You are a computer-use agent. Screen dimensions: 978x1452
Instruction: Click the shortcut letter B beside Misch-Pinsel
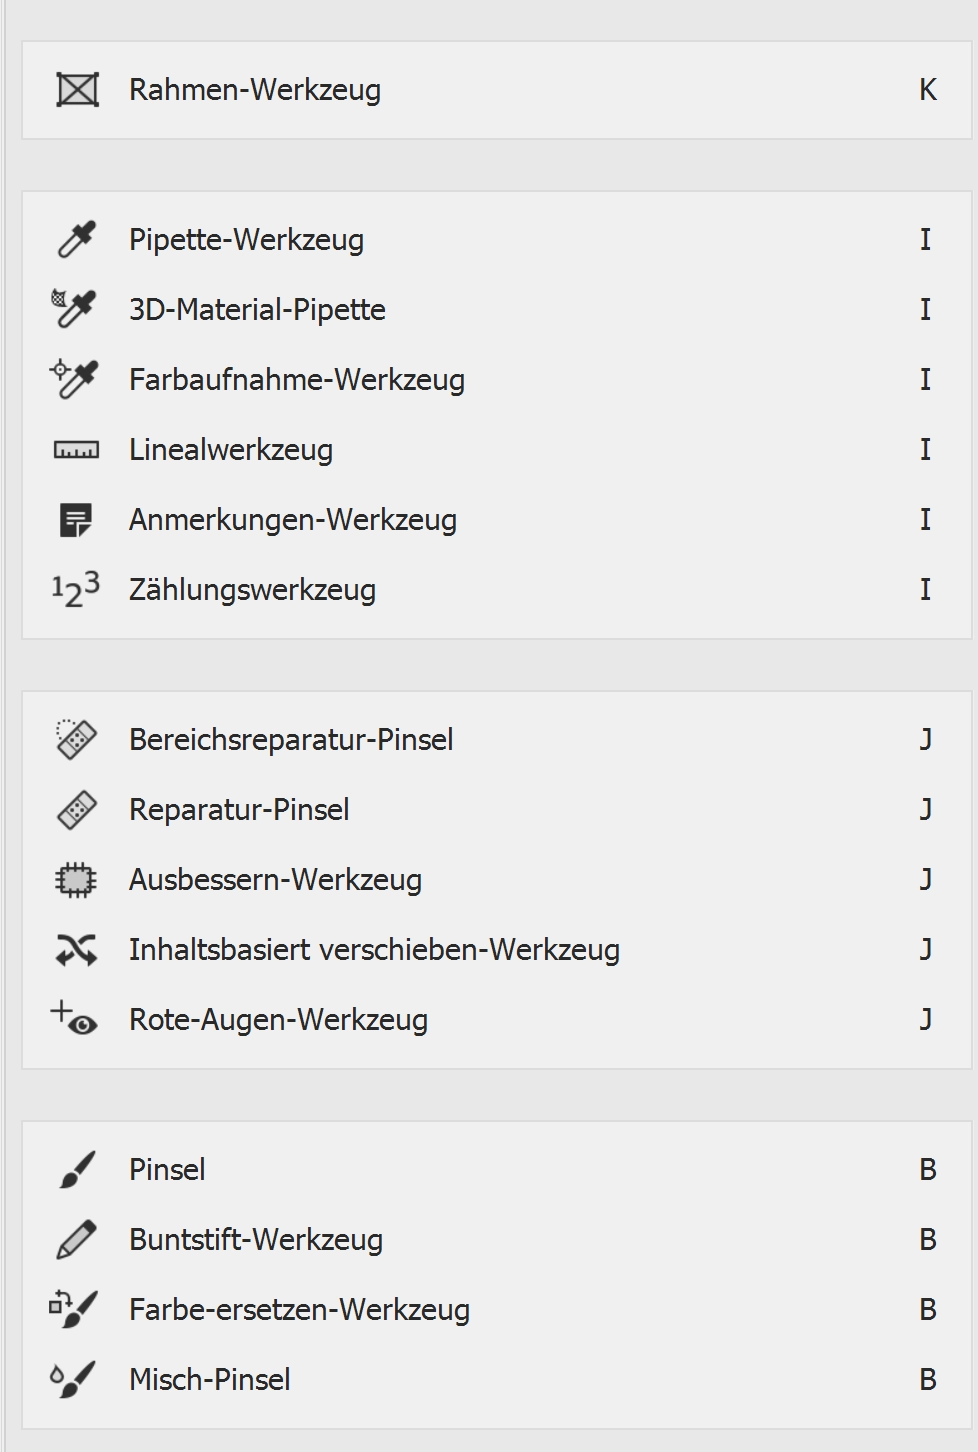click(x=928, y=1380)
